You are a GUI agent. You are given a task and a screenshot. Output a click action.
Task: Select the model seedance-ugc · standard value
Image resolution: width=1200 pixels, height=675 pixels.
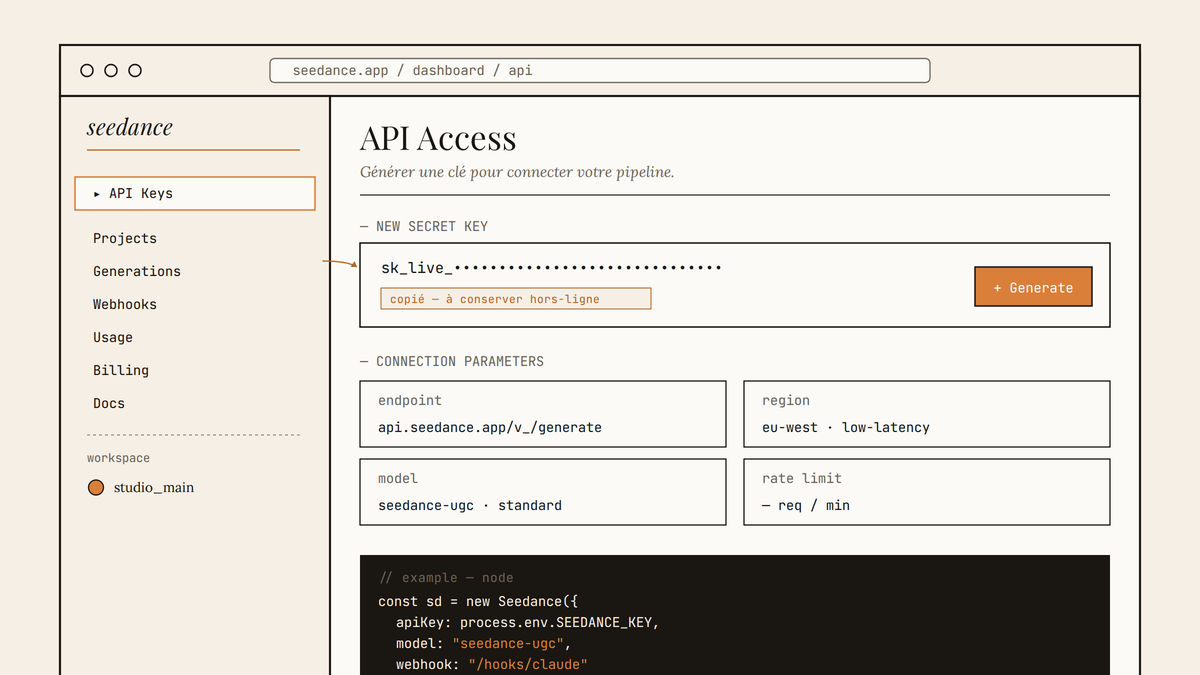tap(470, 505)
